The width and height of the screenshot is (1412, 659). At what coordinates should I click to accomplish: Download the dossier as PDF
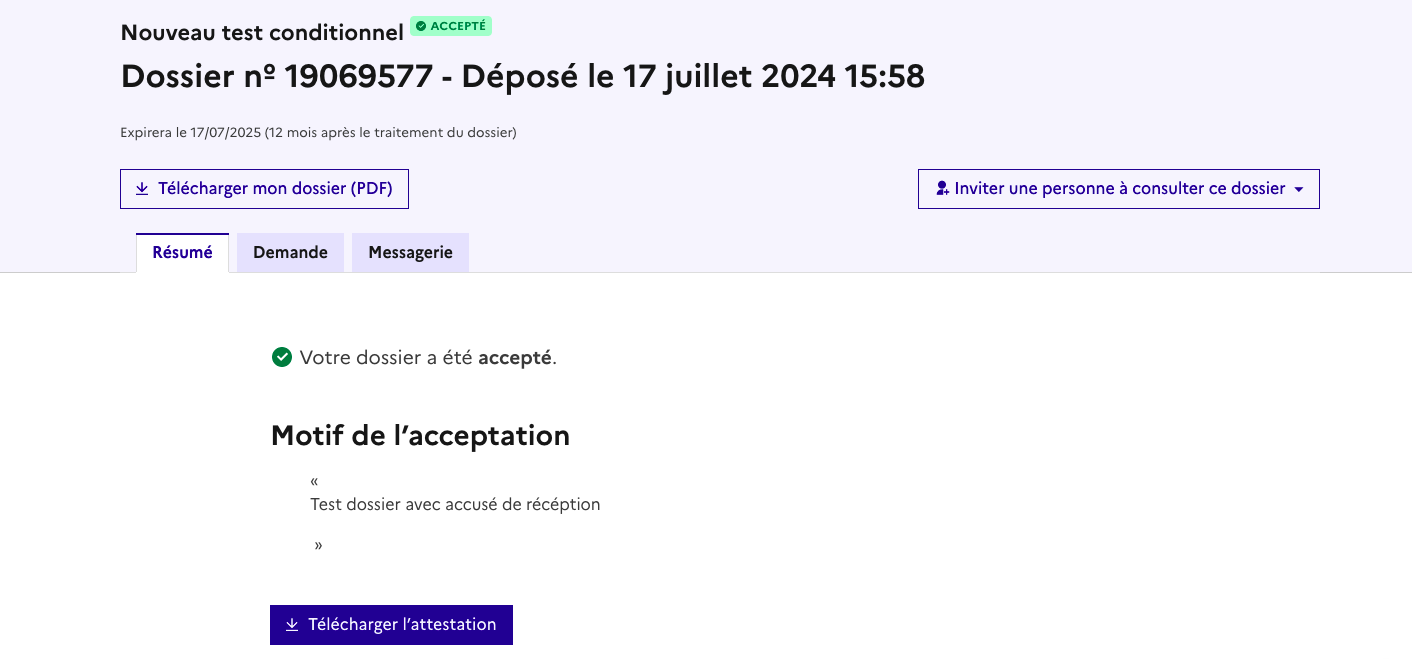[x=264, y=189]
